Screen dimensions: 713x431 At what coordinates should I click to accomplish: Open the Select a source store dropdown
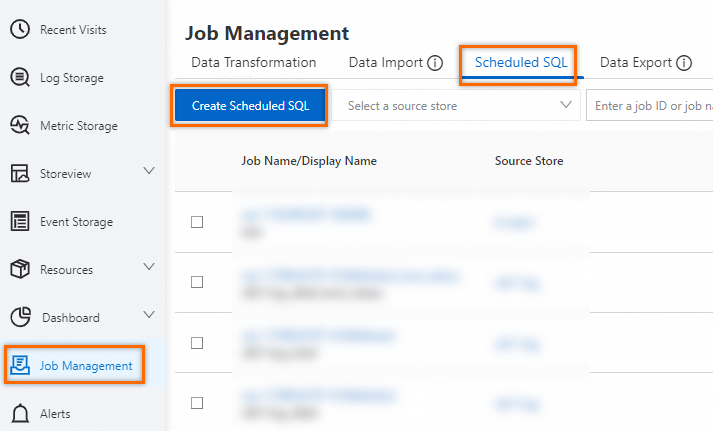click(456, 105)
